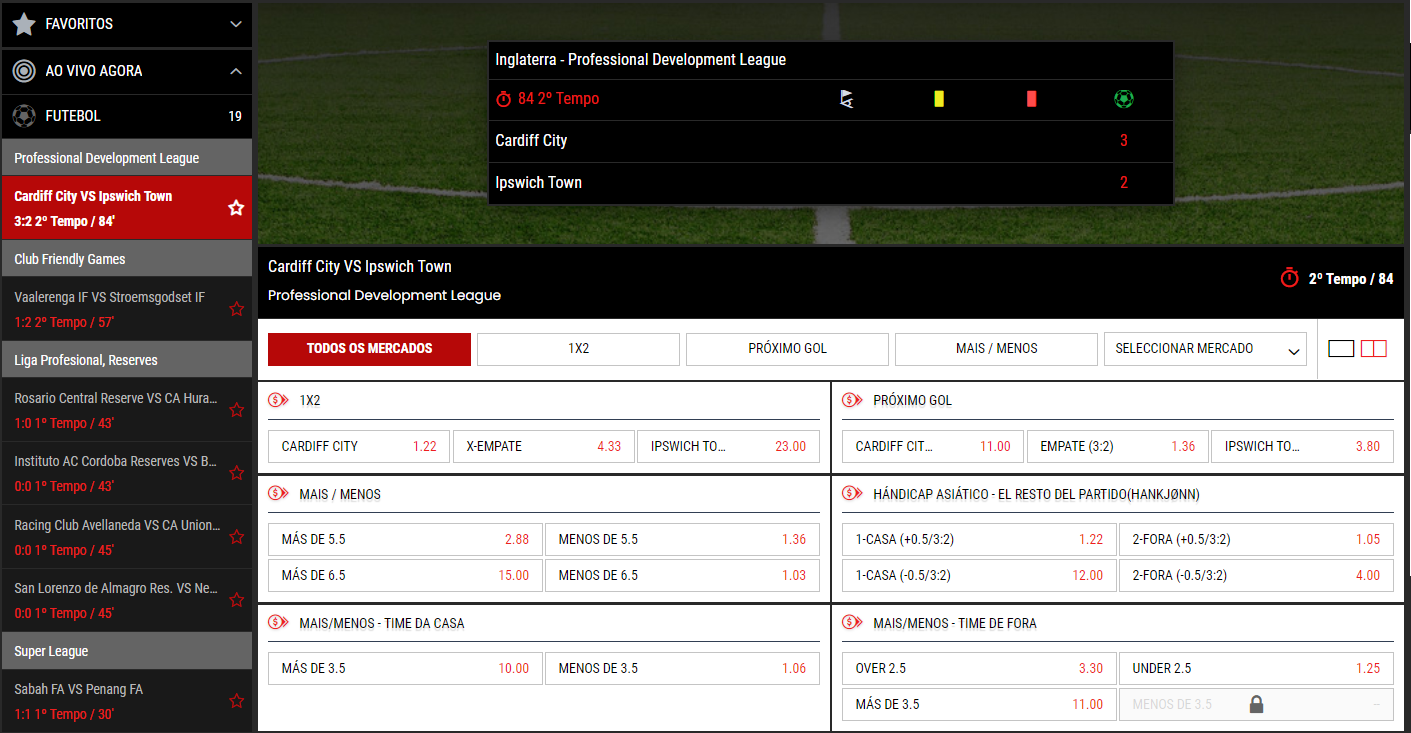Click the red card icon in scoreboard

coord(1031,99)
